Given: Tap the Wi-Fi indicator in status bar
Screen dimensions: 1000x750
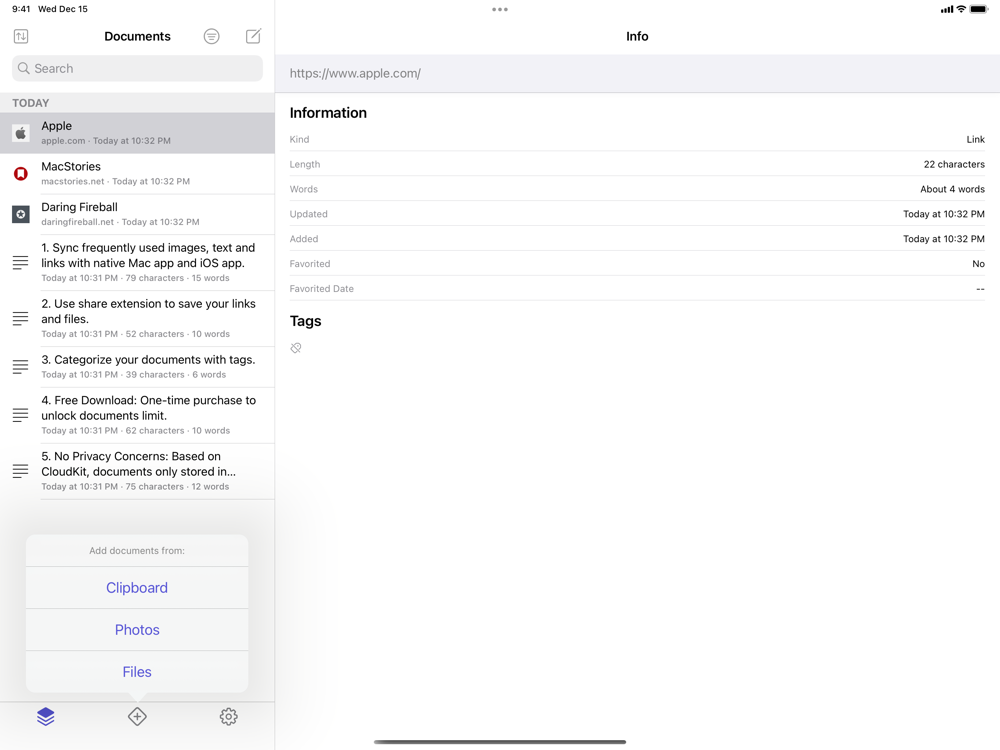Looking at the screenshot, I should tap(961, 9).
